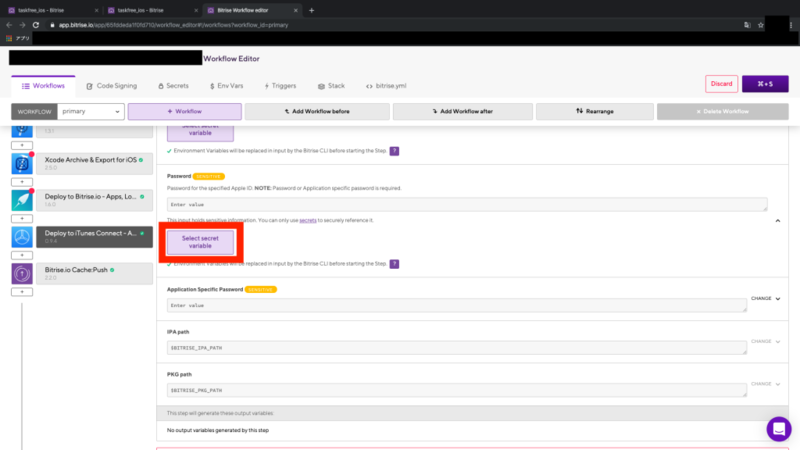The width and height of the screenshot is (800, 450).
Task: Open the apps bookmark shortcut
Action: [18, 38]
